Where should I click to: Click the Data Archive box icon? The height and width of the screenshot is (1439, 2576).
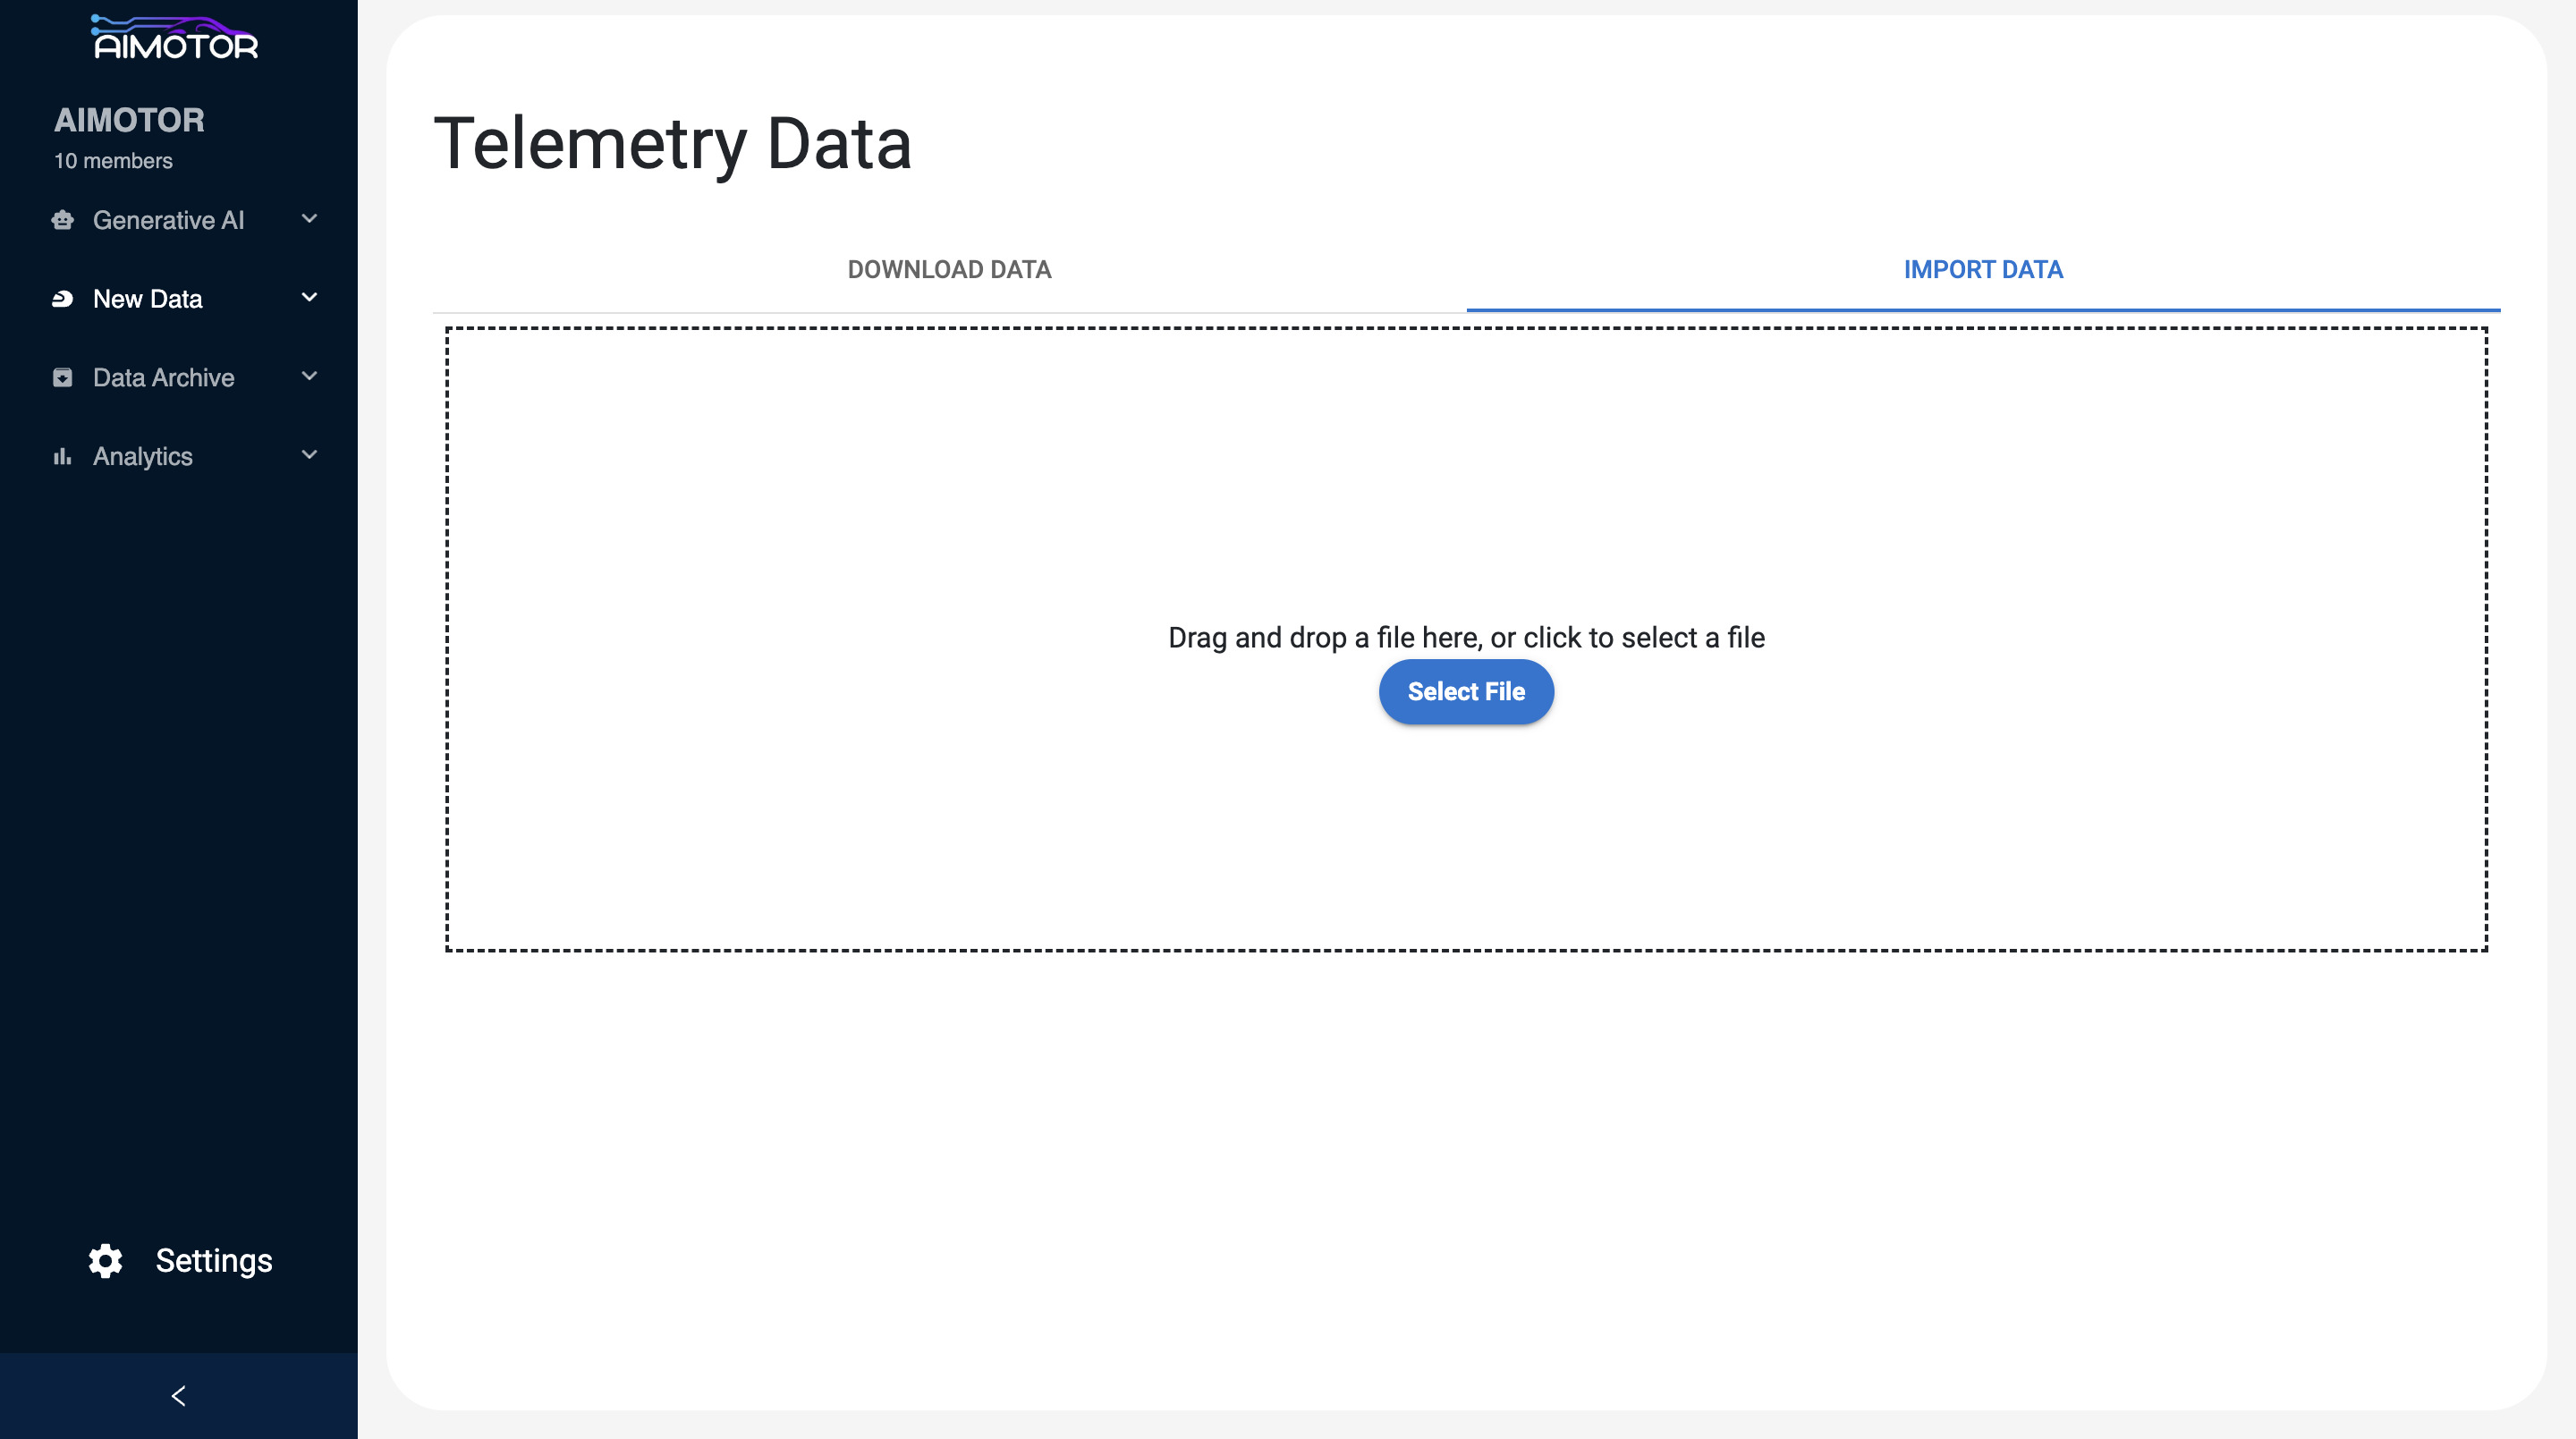[63, 378]
